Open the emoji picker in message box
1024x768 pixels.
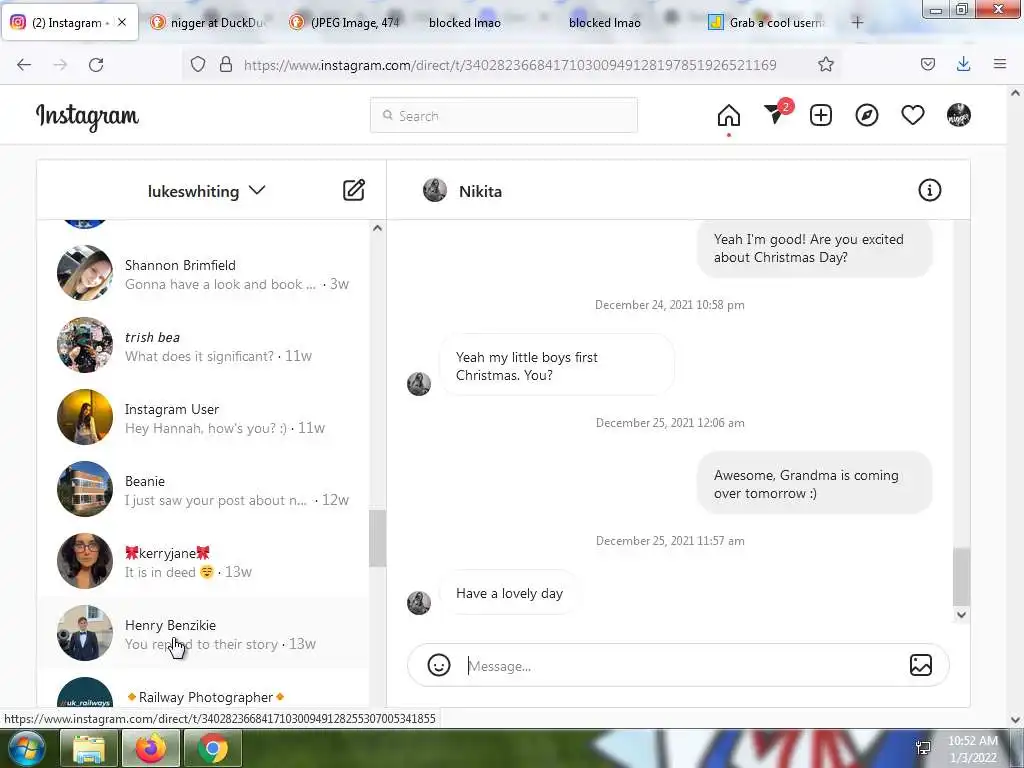point(439,665)
